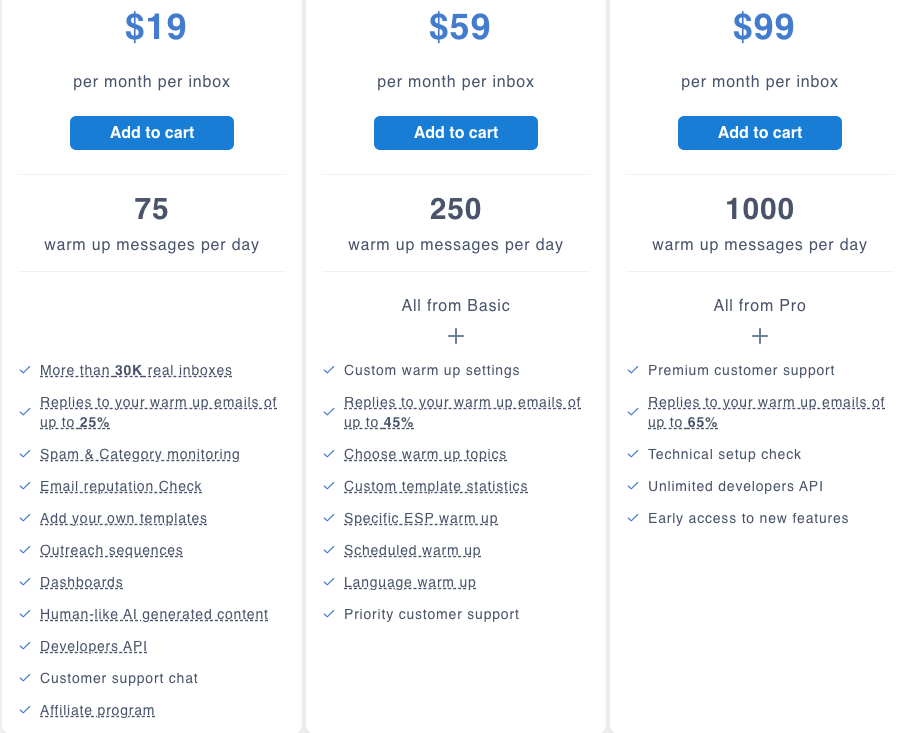Click Email reputation Check feature link
The image size is (905, 733).
click(121, 486)
